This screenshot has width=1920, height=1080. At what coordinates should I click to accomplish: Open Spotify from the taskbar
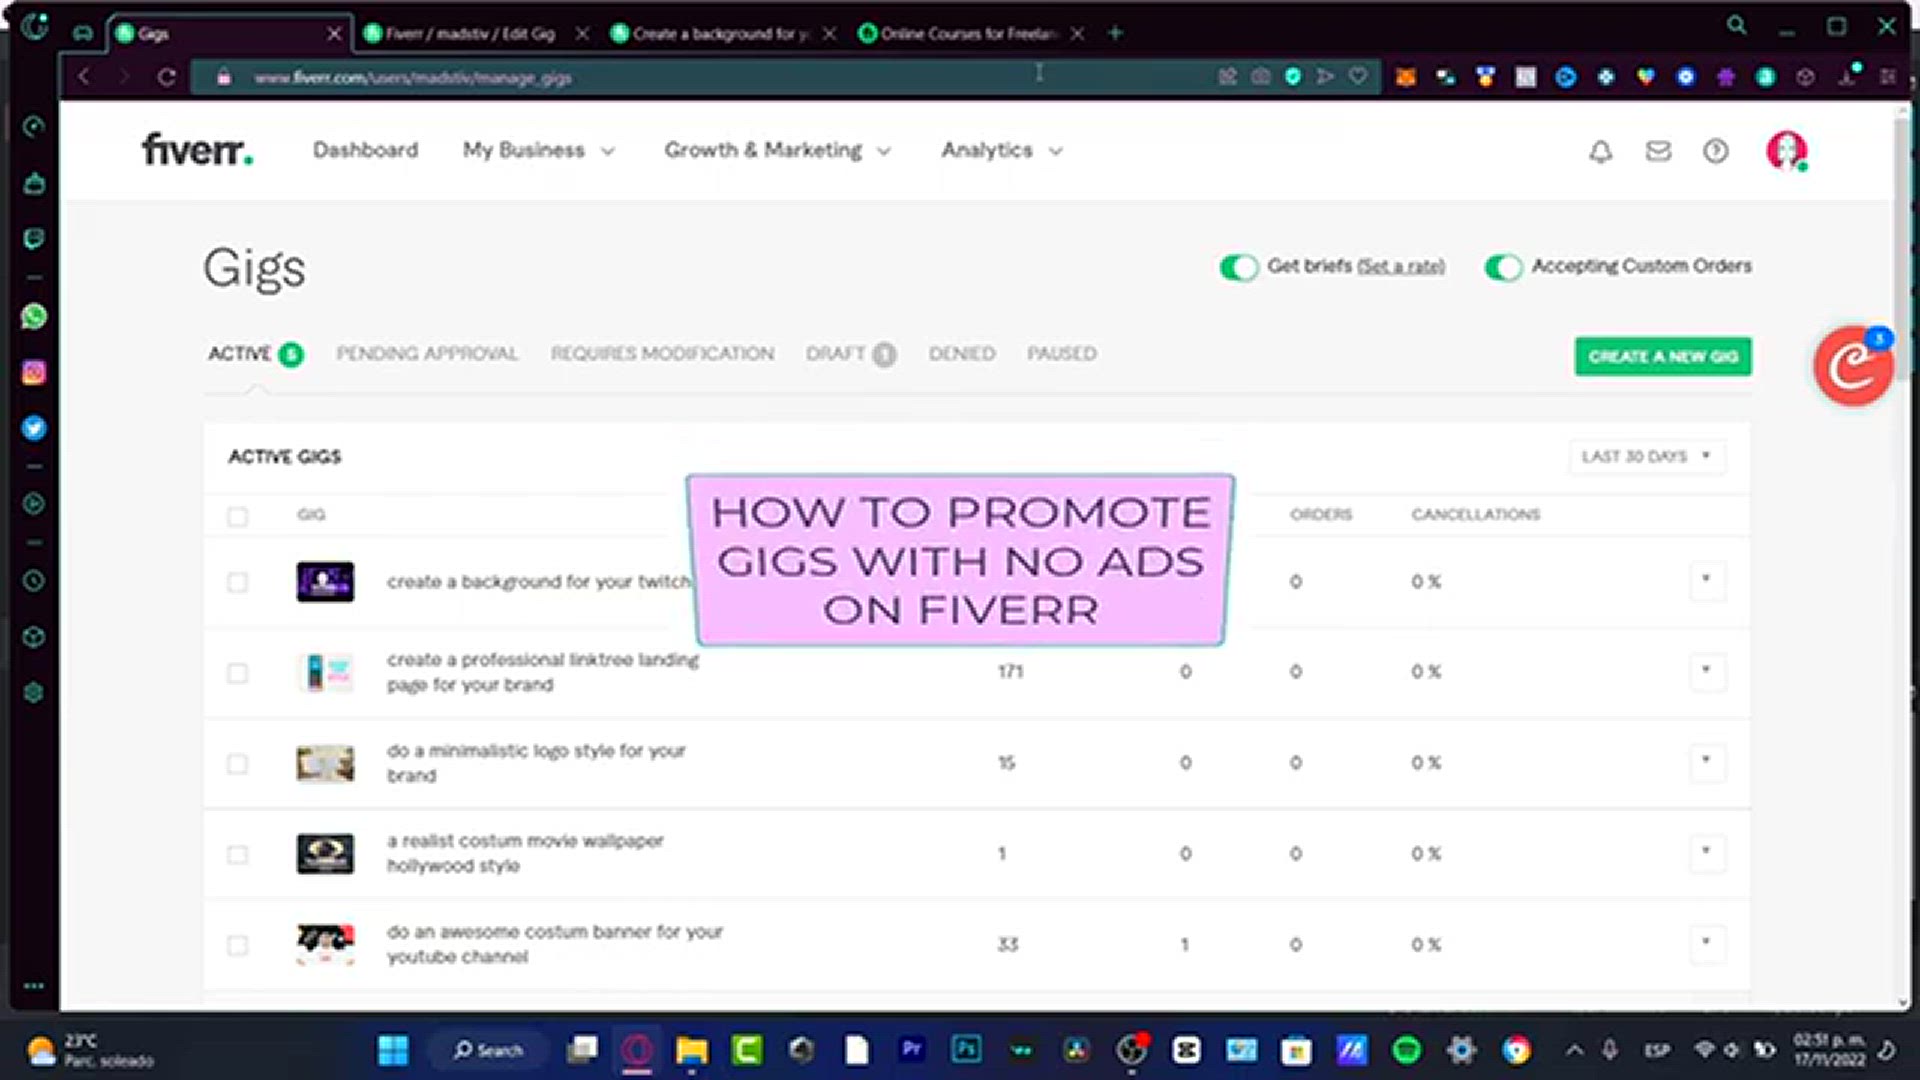click(1407, 1050)
